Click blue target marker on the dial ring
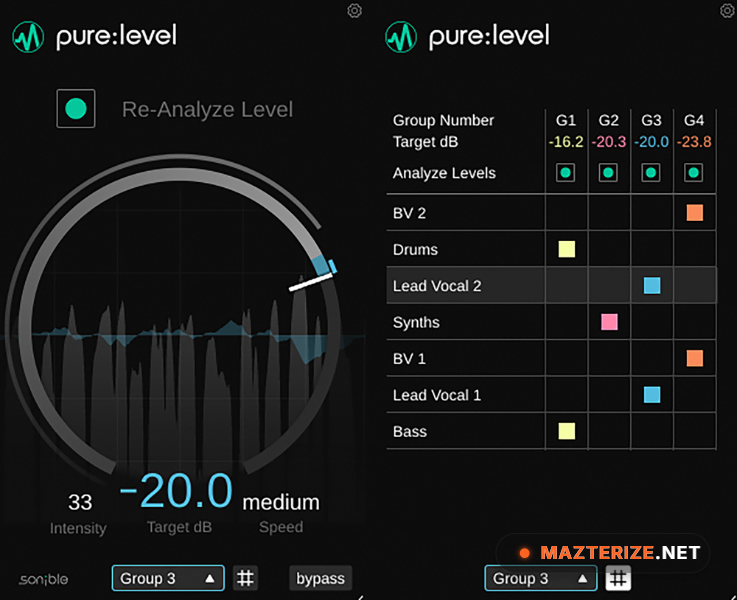This screenshot has width=737, height=600. [x=332, y=266]
